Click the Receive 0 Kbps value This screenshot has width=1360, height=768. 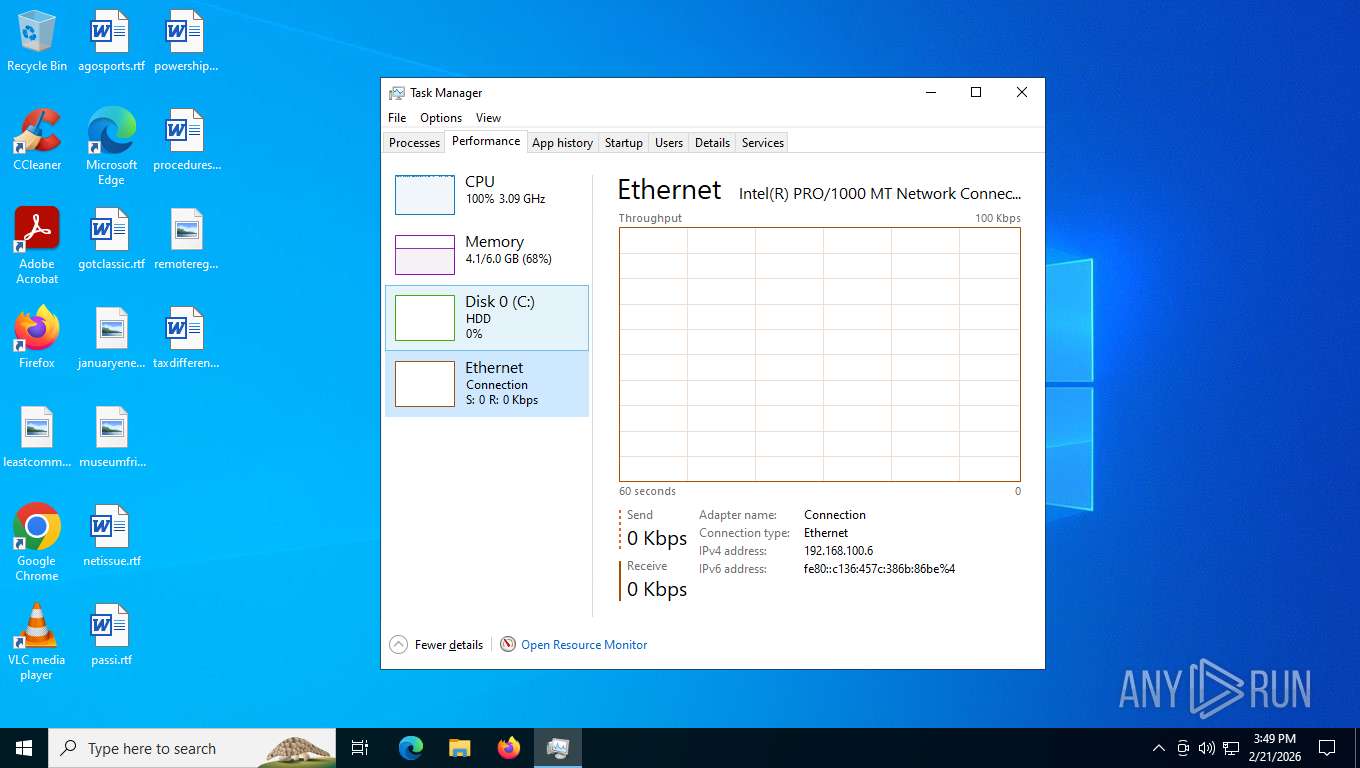(657, 589)
